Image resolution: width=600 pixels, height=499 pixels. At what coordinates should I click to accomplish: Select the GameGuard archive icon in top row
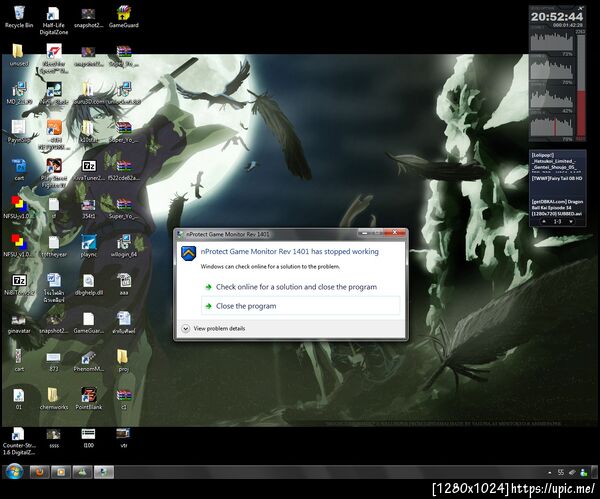click(123, 17)
